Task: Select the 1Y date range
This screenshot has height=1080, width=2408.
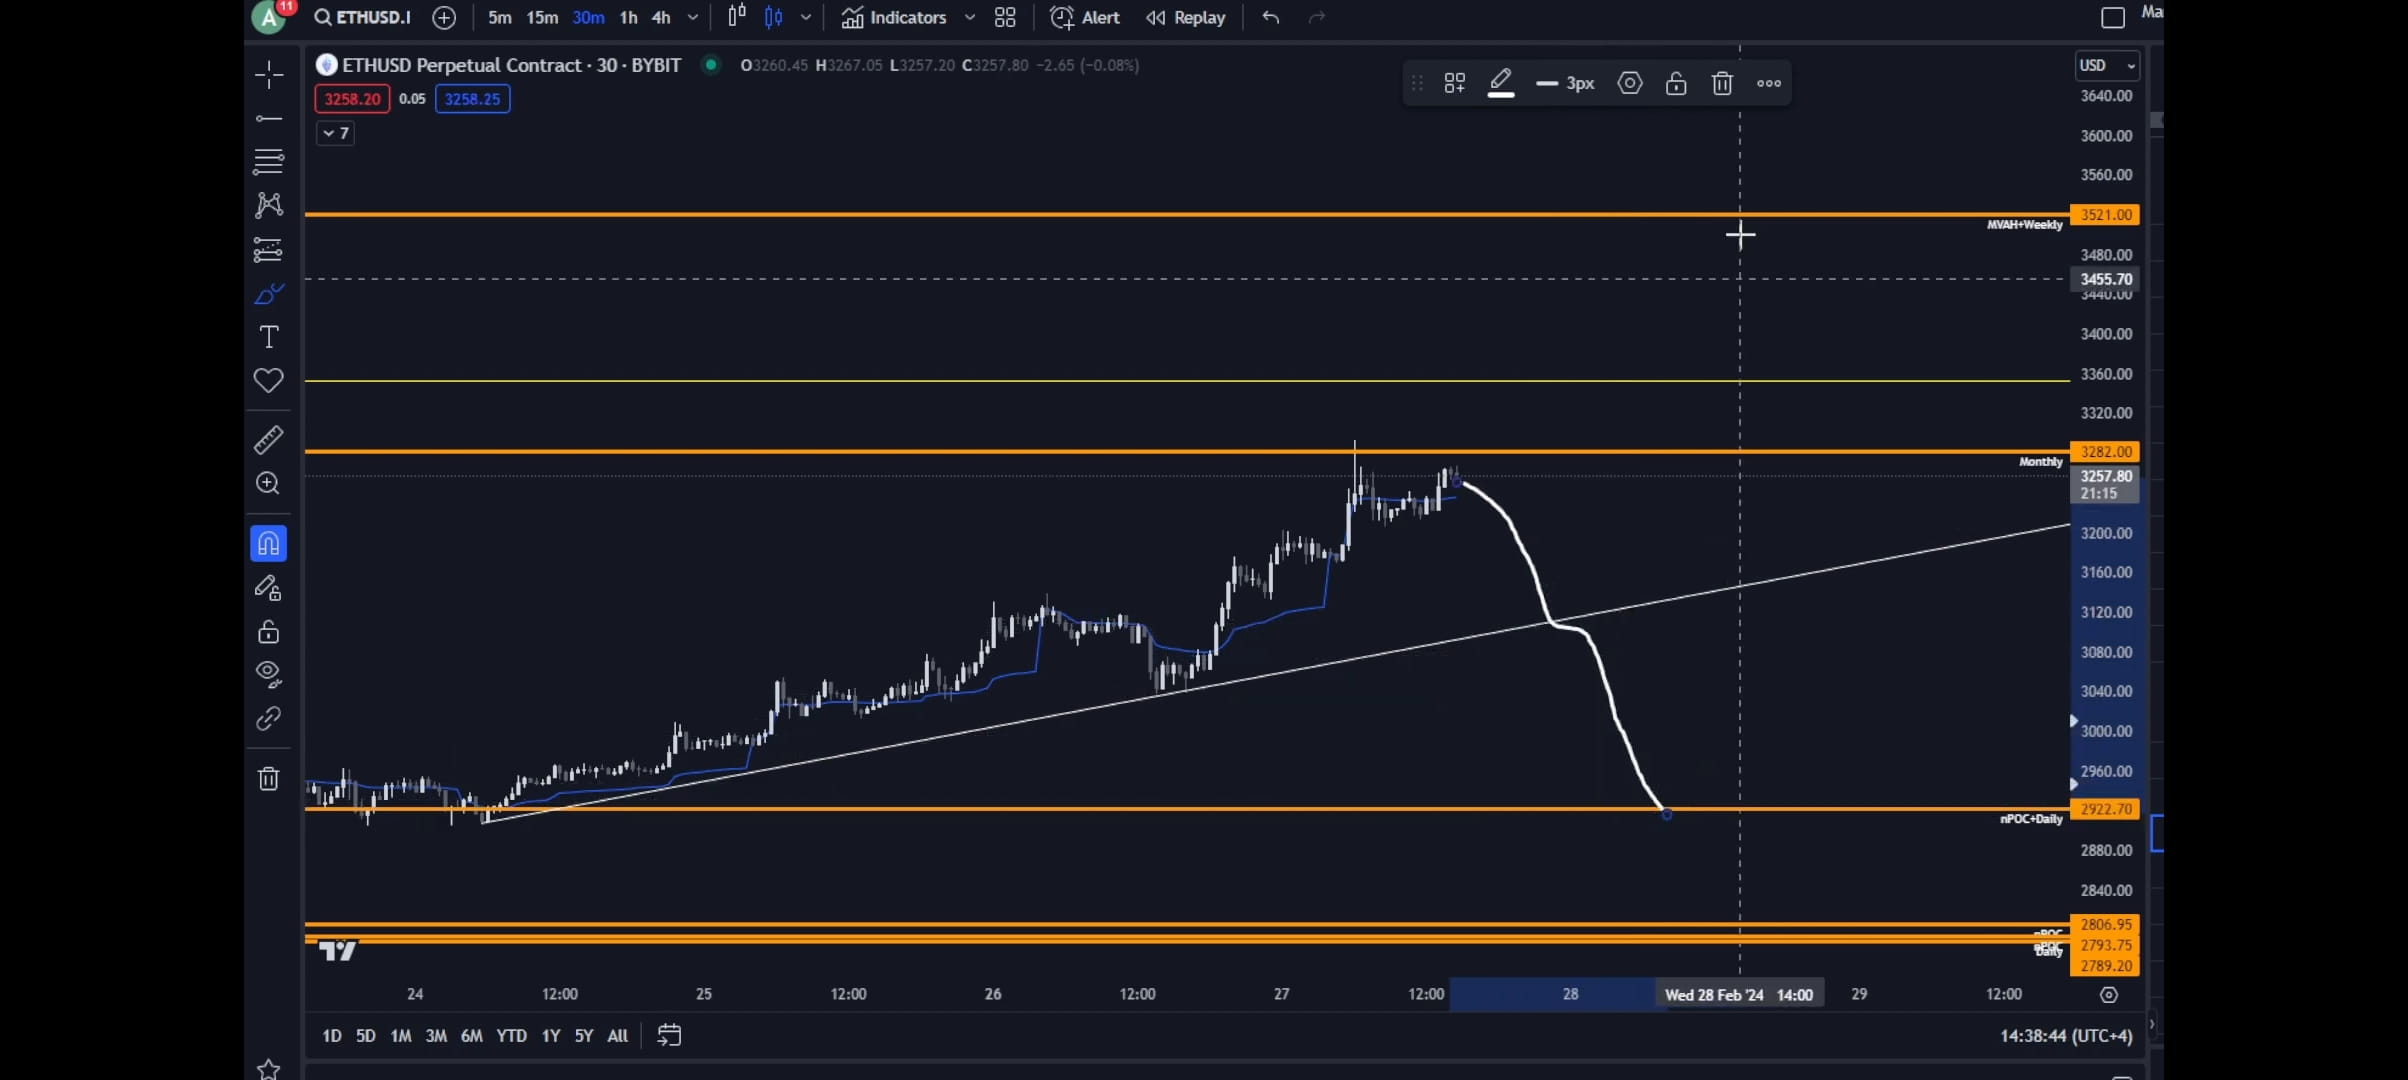Action: [x=549, y=1036]
